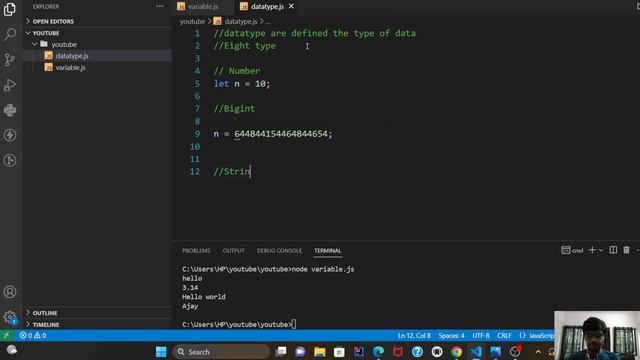Click the cmd terminal profile icon
640x360 pixels.
tap(572, 250)
